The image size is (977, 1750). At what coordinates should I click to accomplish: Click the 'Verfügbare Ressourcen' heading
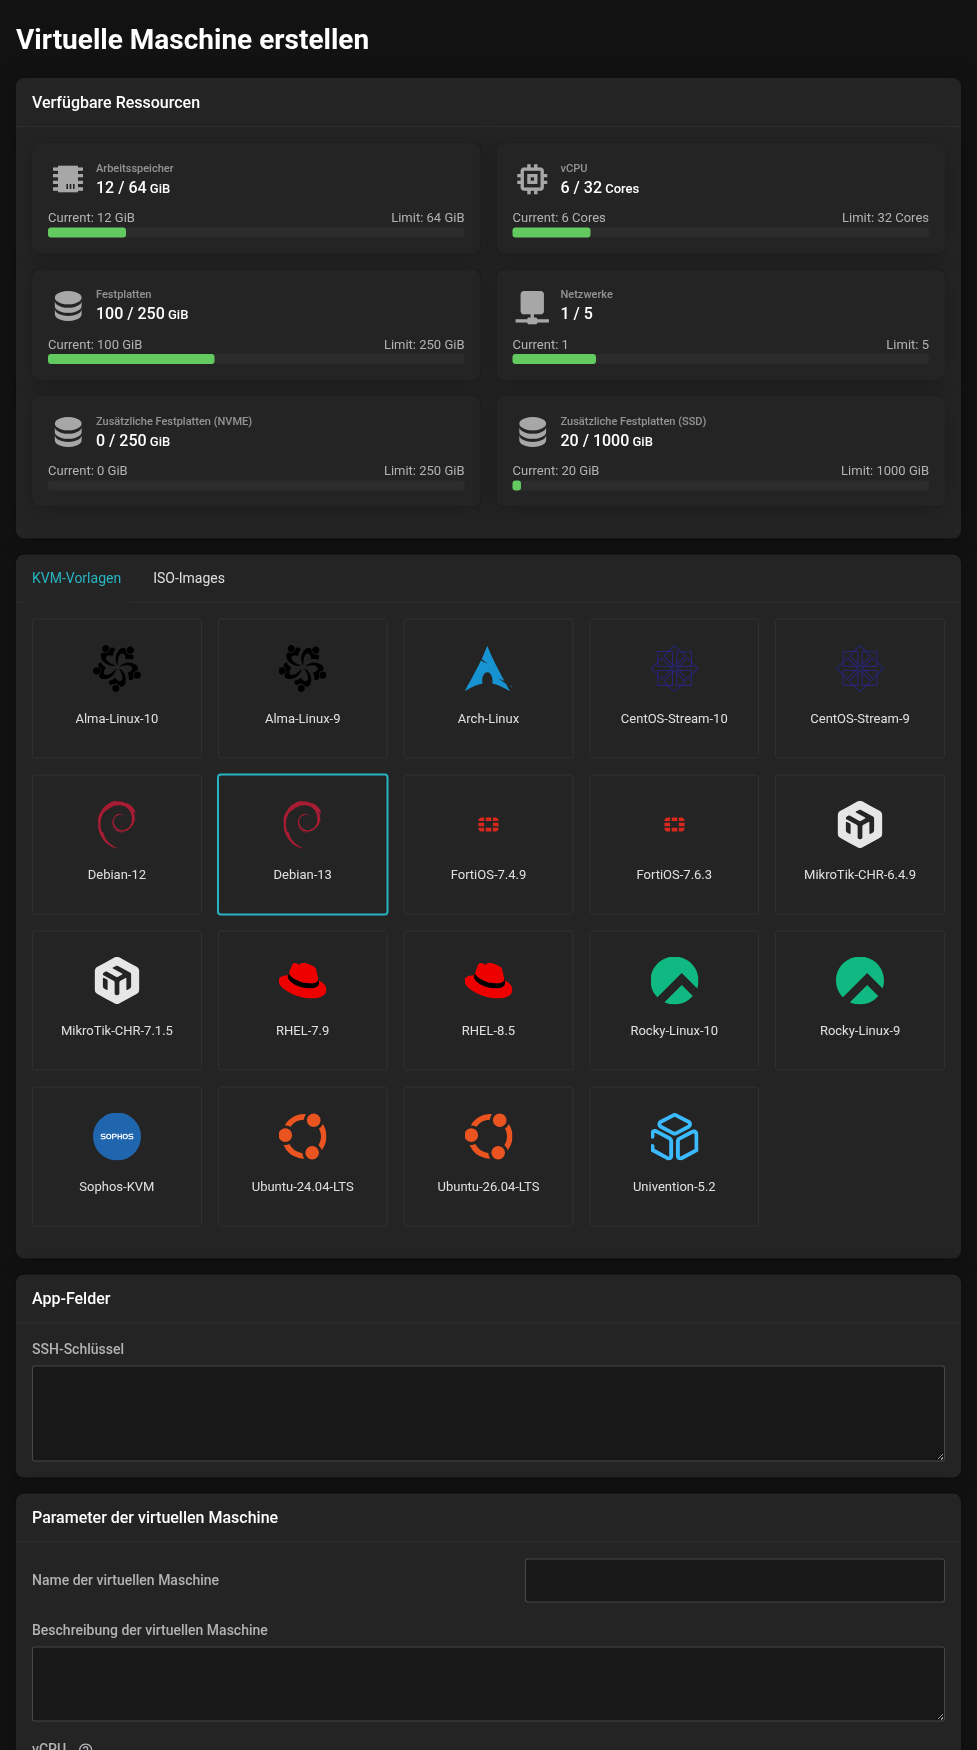116,103
